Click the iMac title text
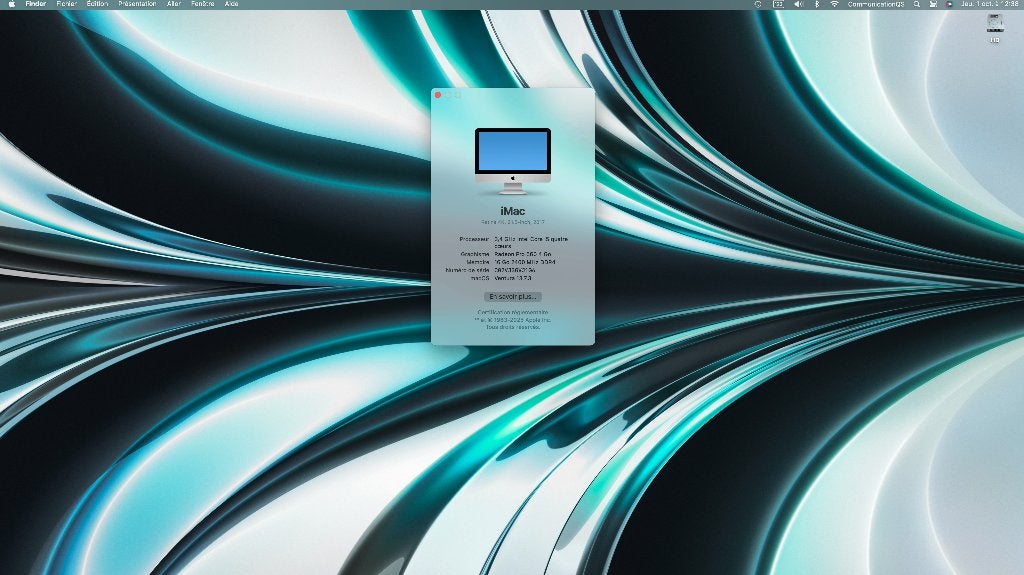This screenshot has width=1024, height=575. tap(513, 211)
